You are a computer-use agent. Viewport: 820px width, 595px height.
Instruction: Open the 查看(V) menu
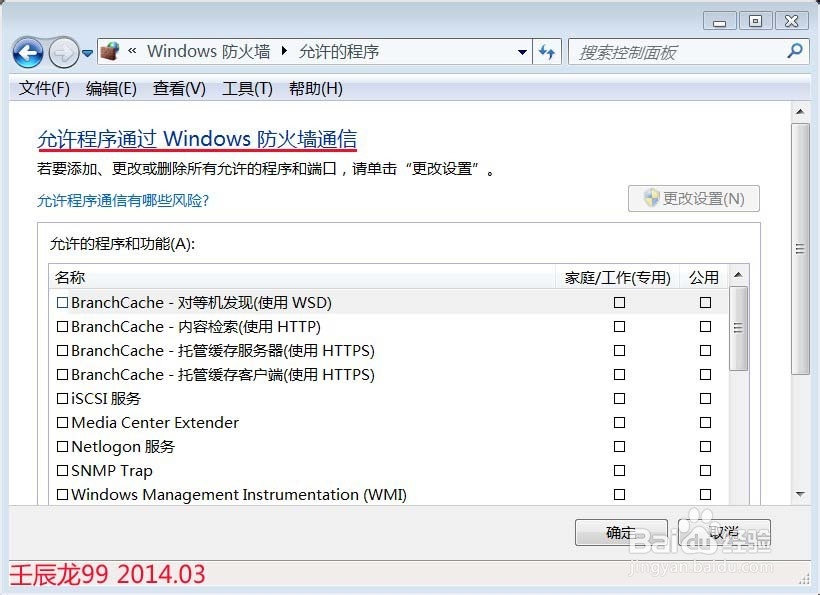[x=179, y=88]
